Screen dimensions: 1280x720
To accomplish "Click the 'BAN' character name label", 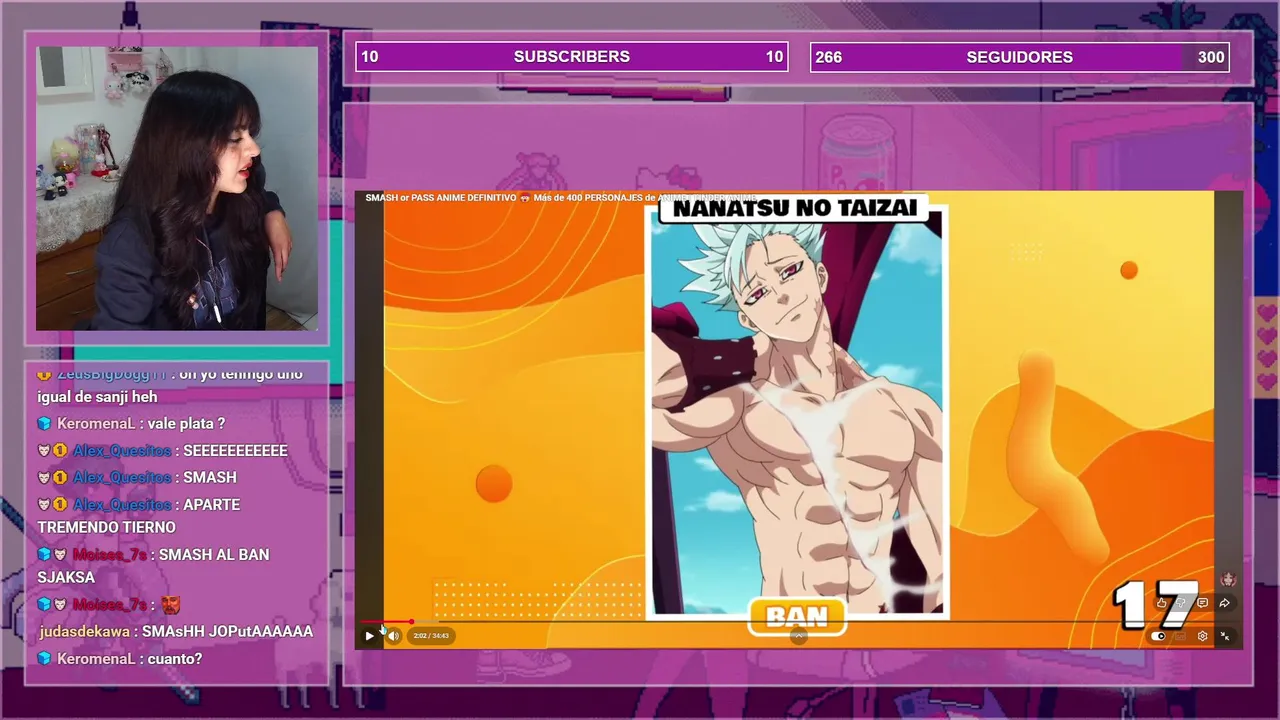I will point(797,617).
